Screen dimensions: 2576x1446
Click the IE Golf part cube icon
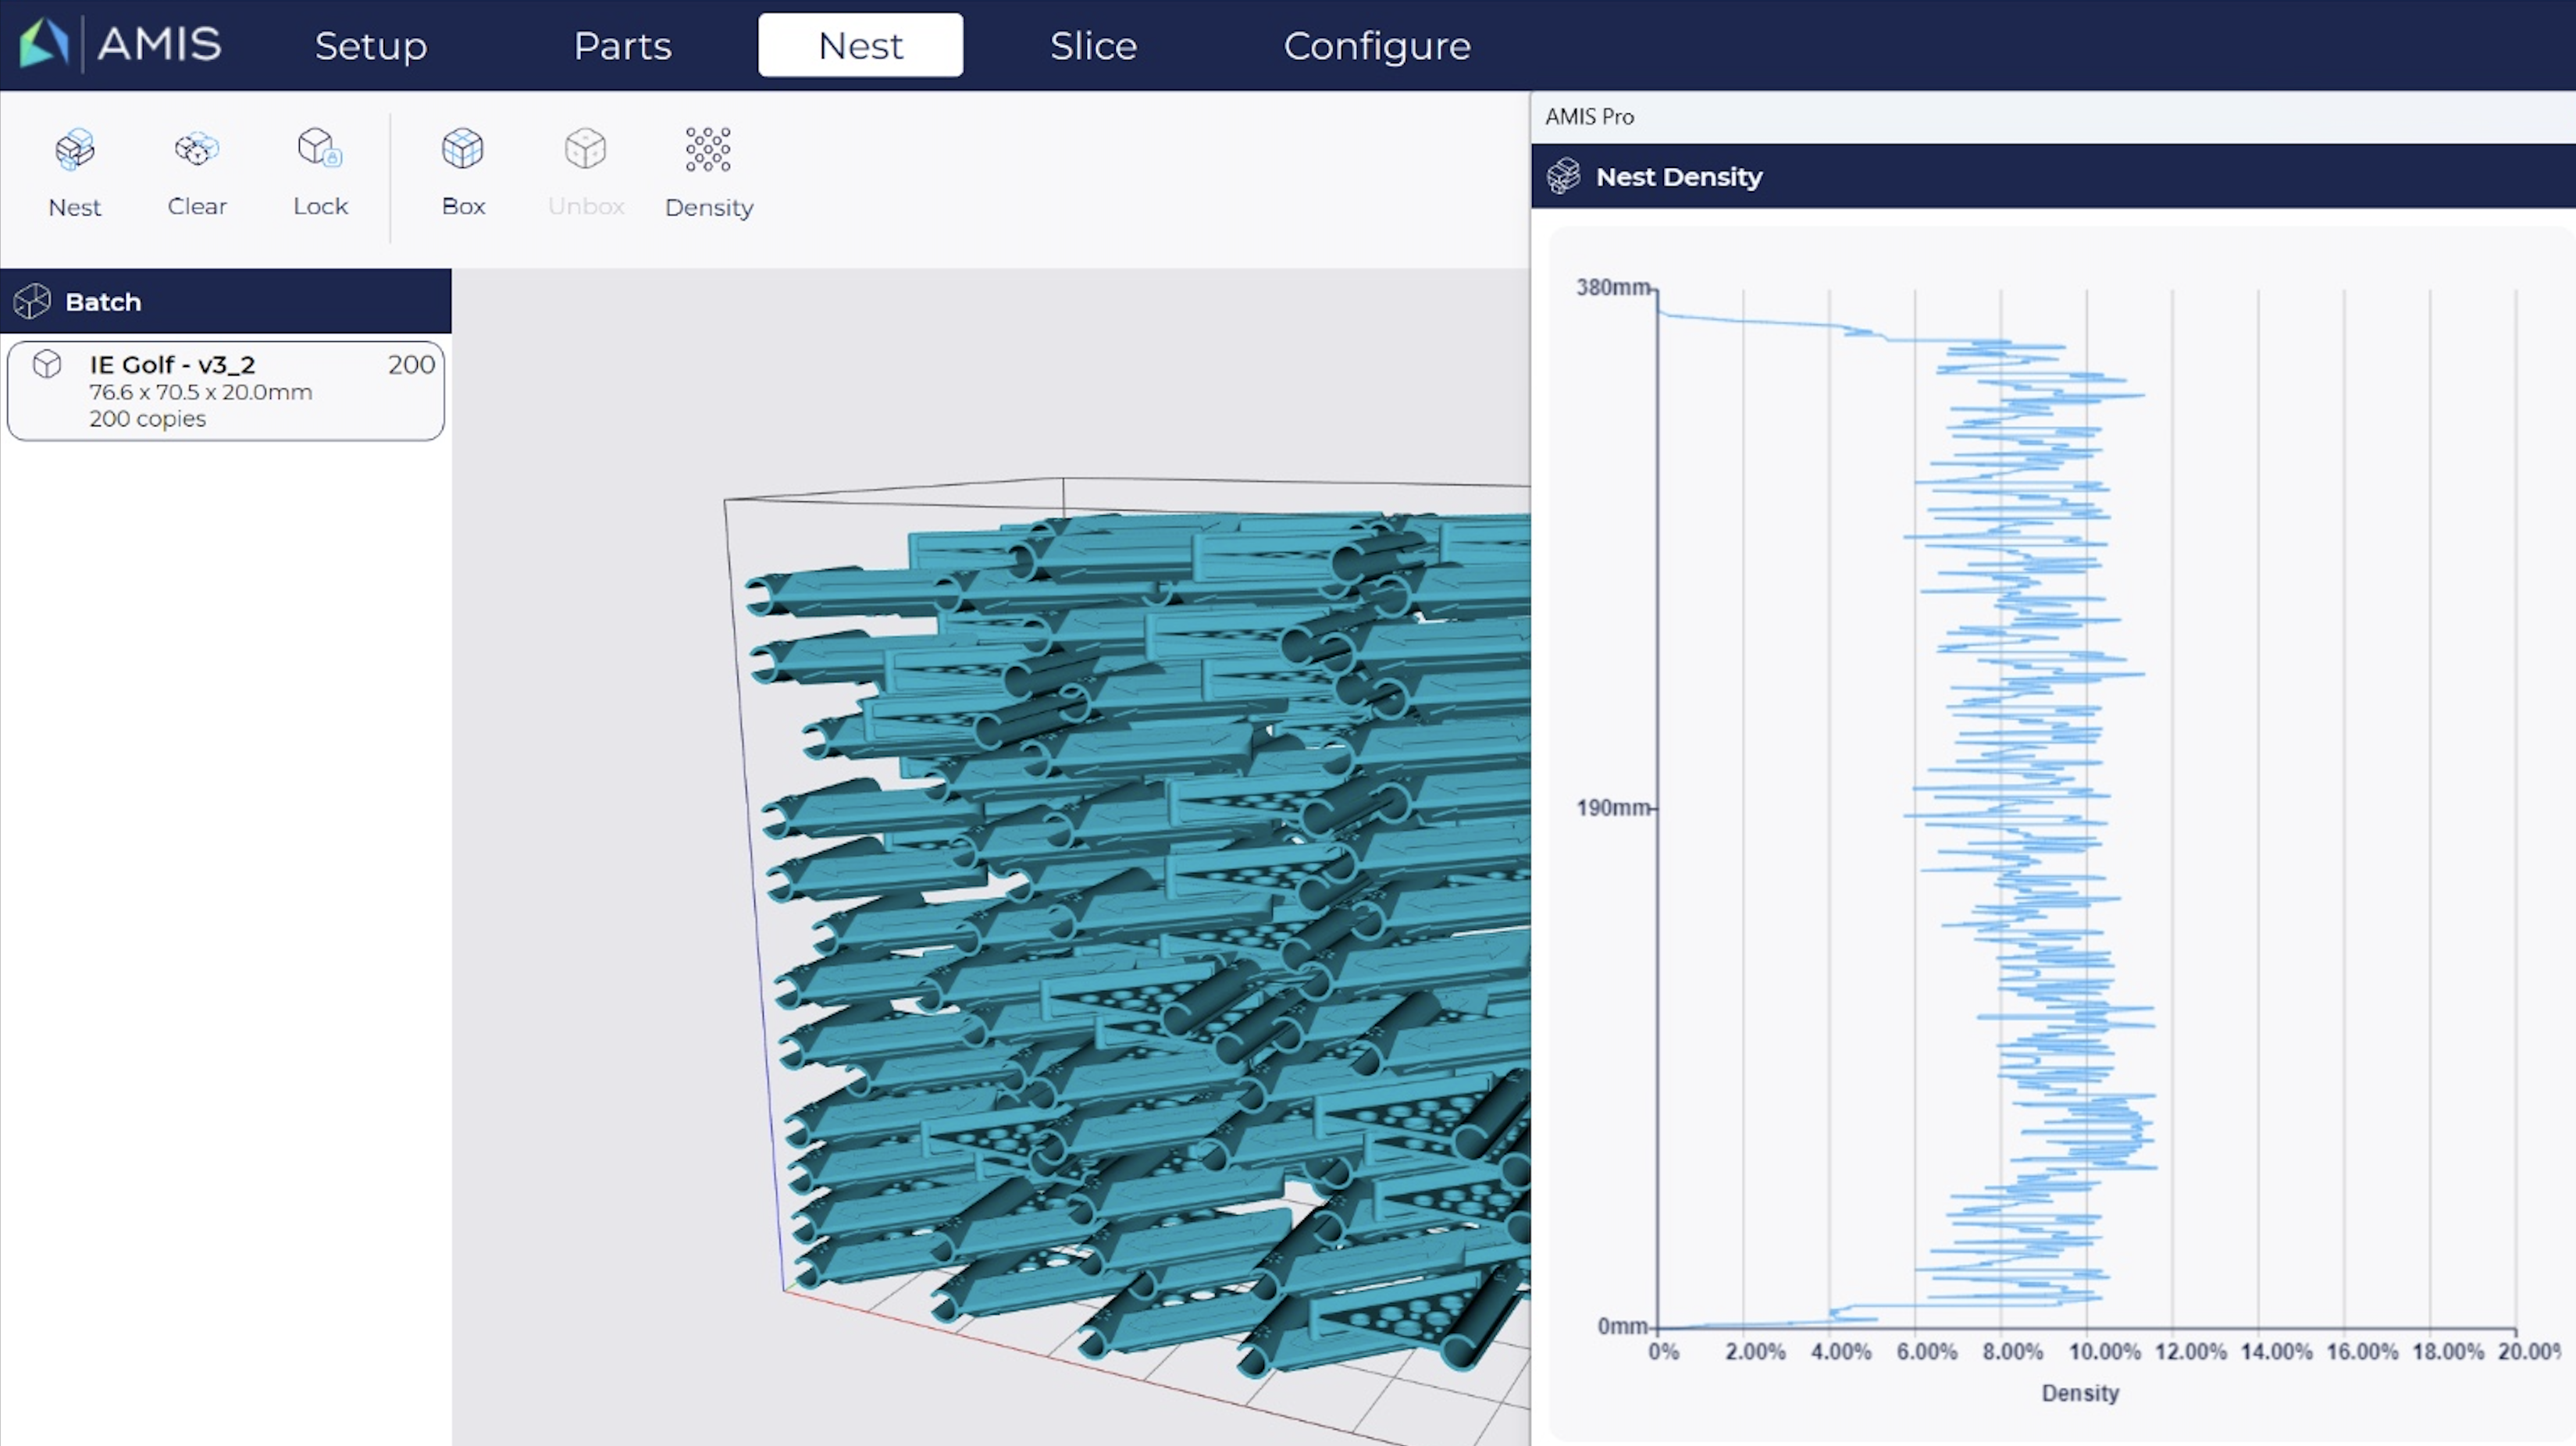pyautogui.click(x=47, y=364)
